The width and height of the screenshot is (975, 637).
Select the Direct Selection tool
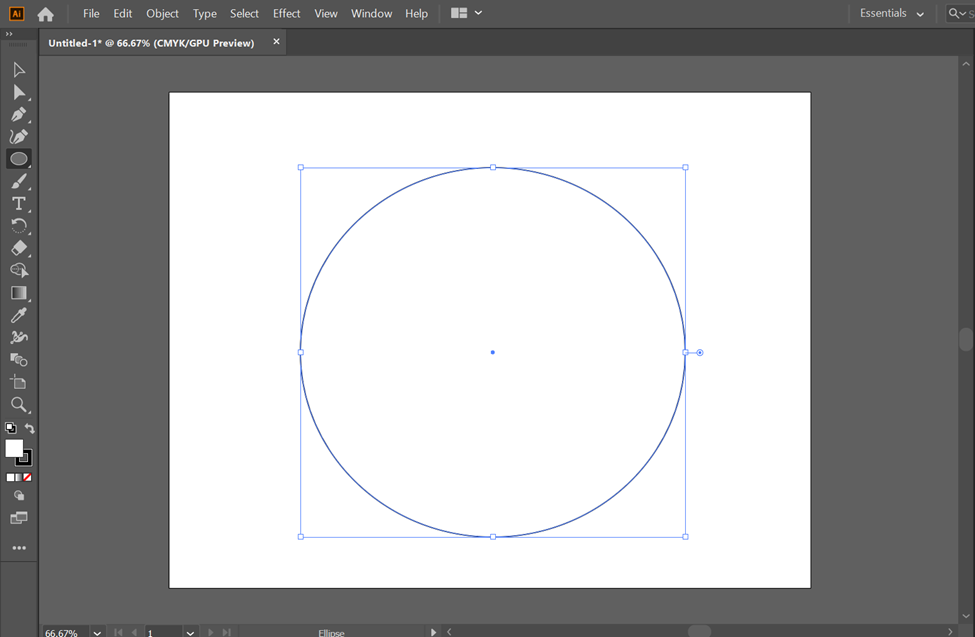(19, 92)
